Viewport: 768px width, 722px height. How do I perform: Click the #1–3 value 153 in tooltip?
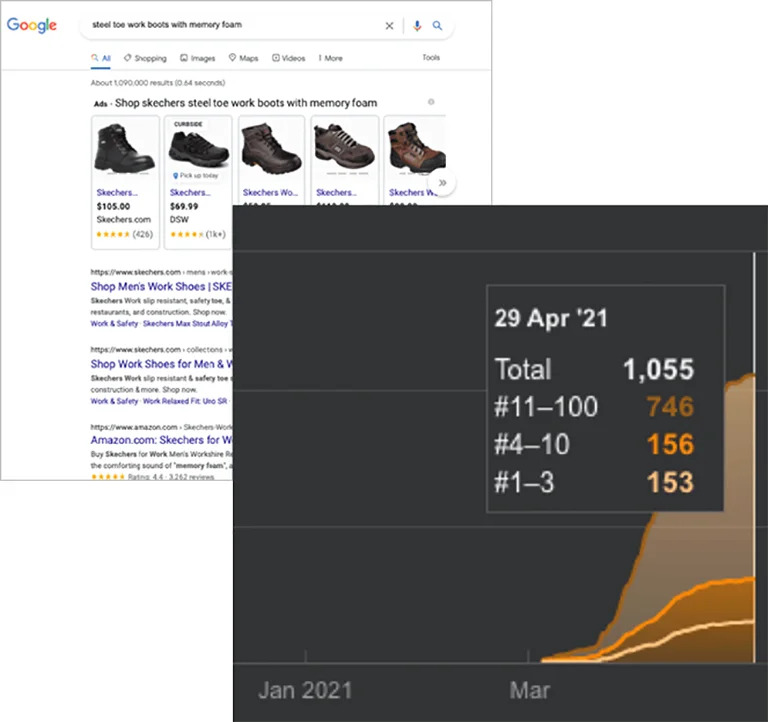pyautogui.click(x=670, y=482)
